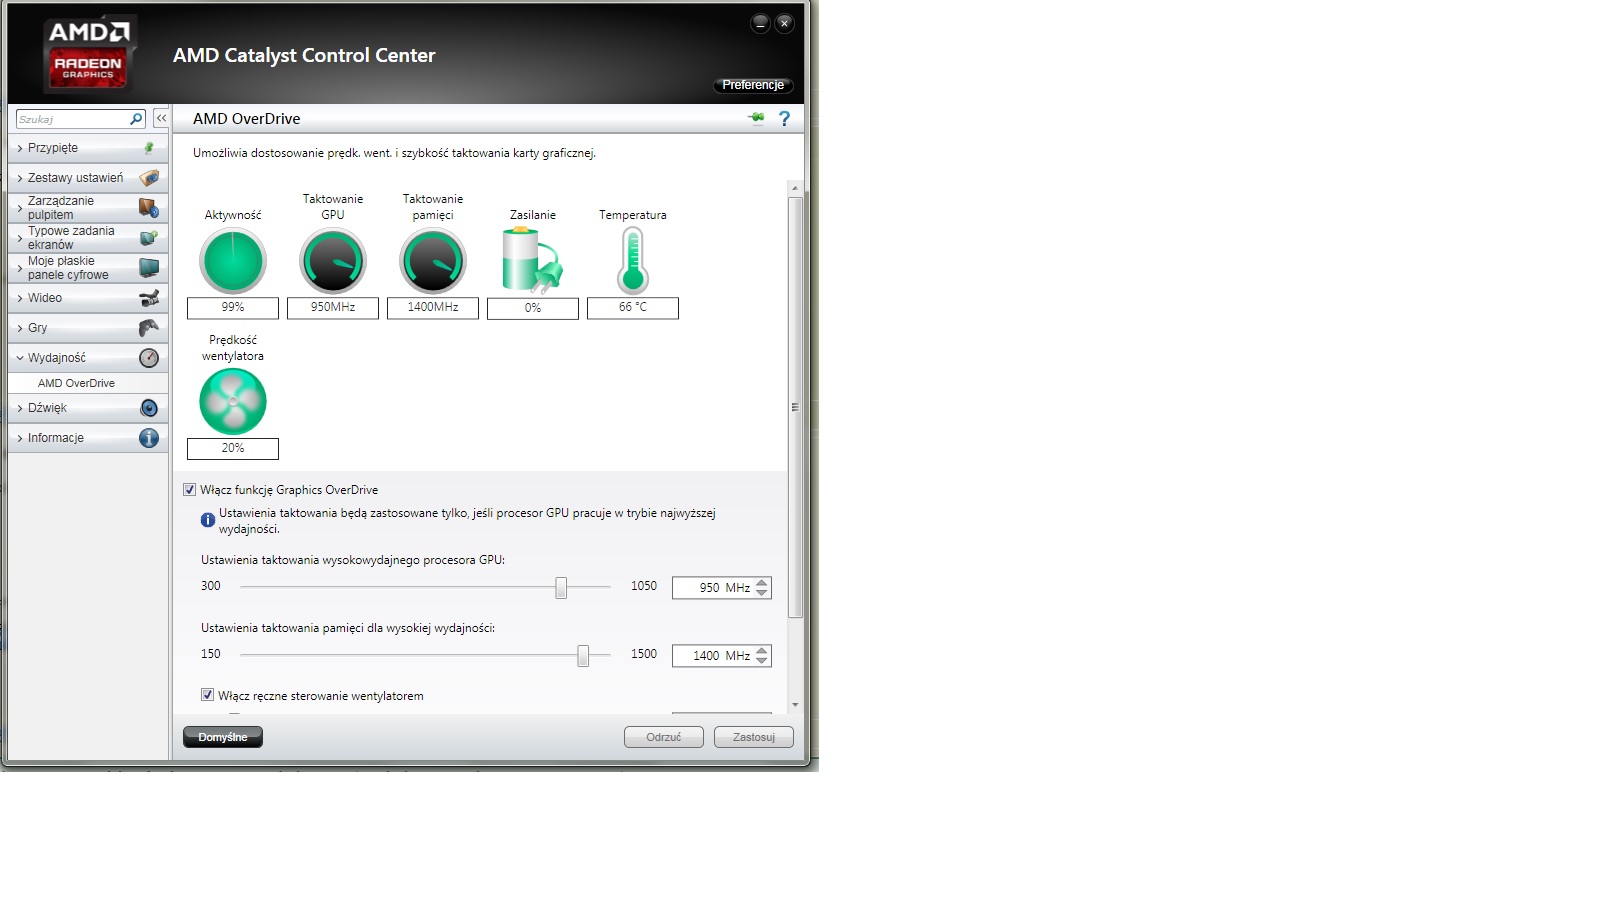Click the Taktowanie GPU clock gauge
Image resolution: width=1600 pixels, height=900 pixels.
click(x=333, y=261)
